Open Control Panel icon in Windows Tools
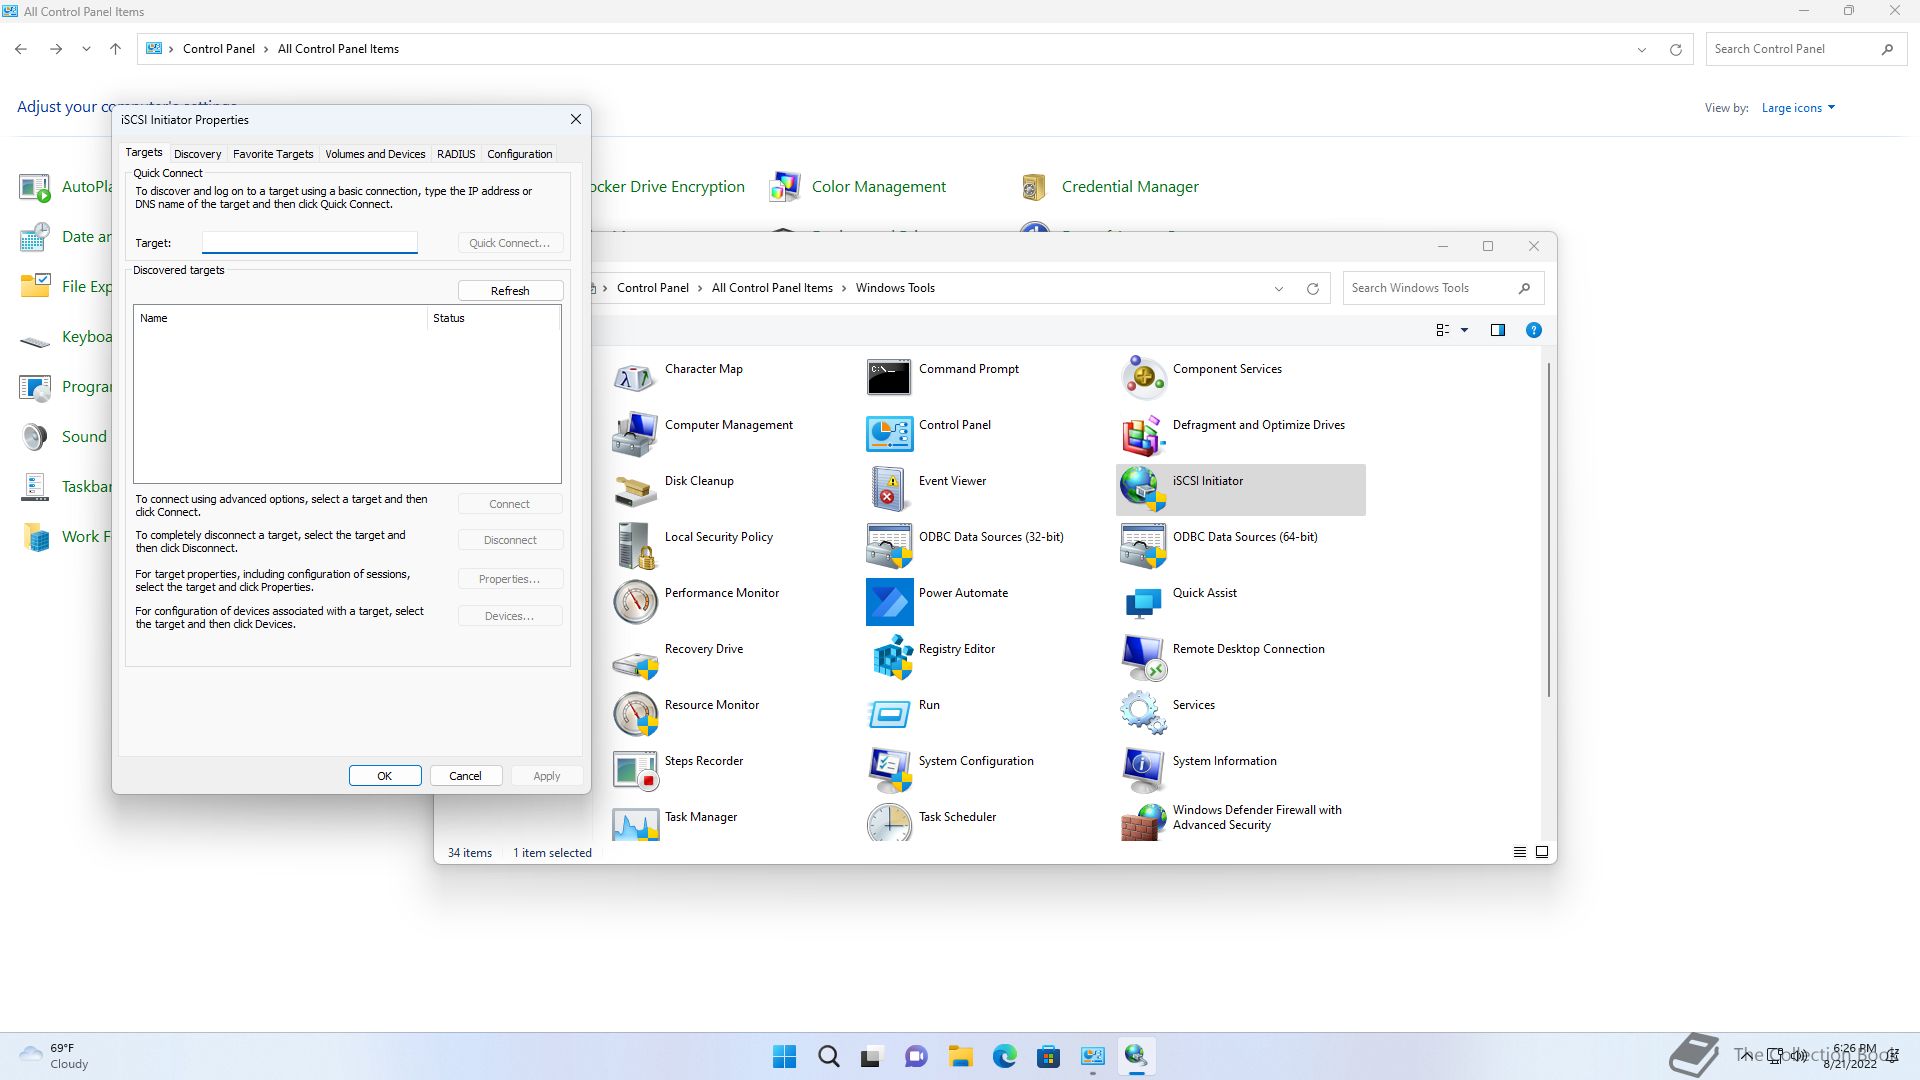This screenshot has width=1920, height=1080. click(889, 434)
